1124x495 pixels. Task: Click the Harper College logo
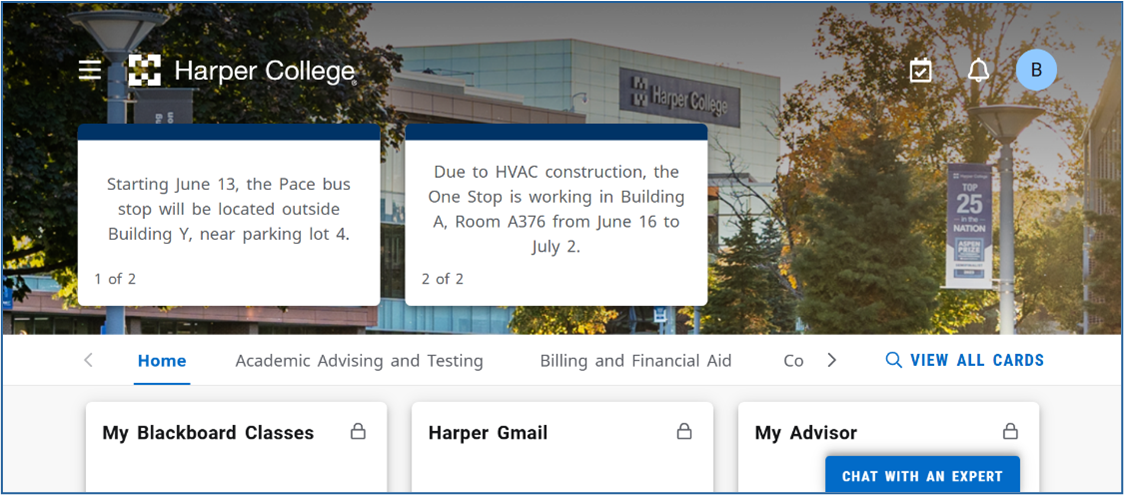pos(243,71)
